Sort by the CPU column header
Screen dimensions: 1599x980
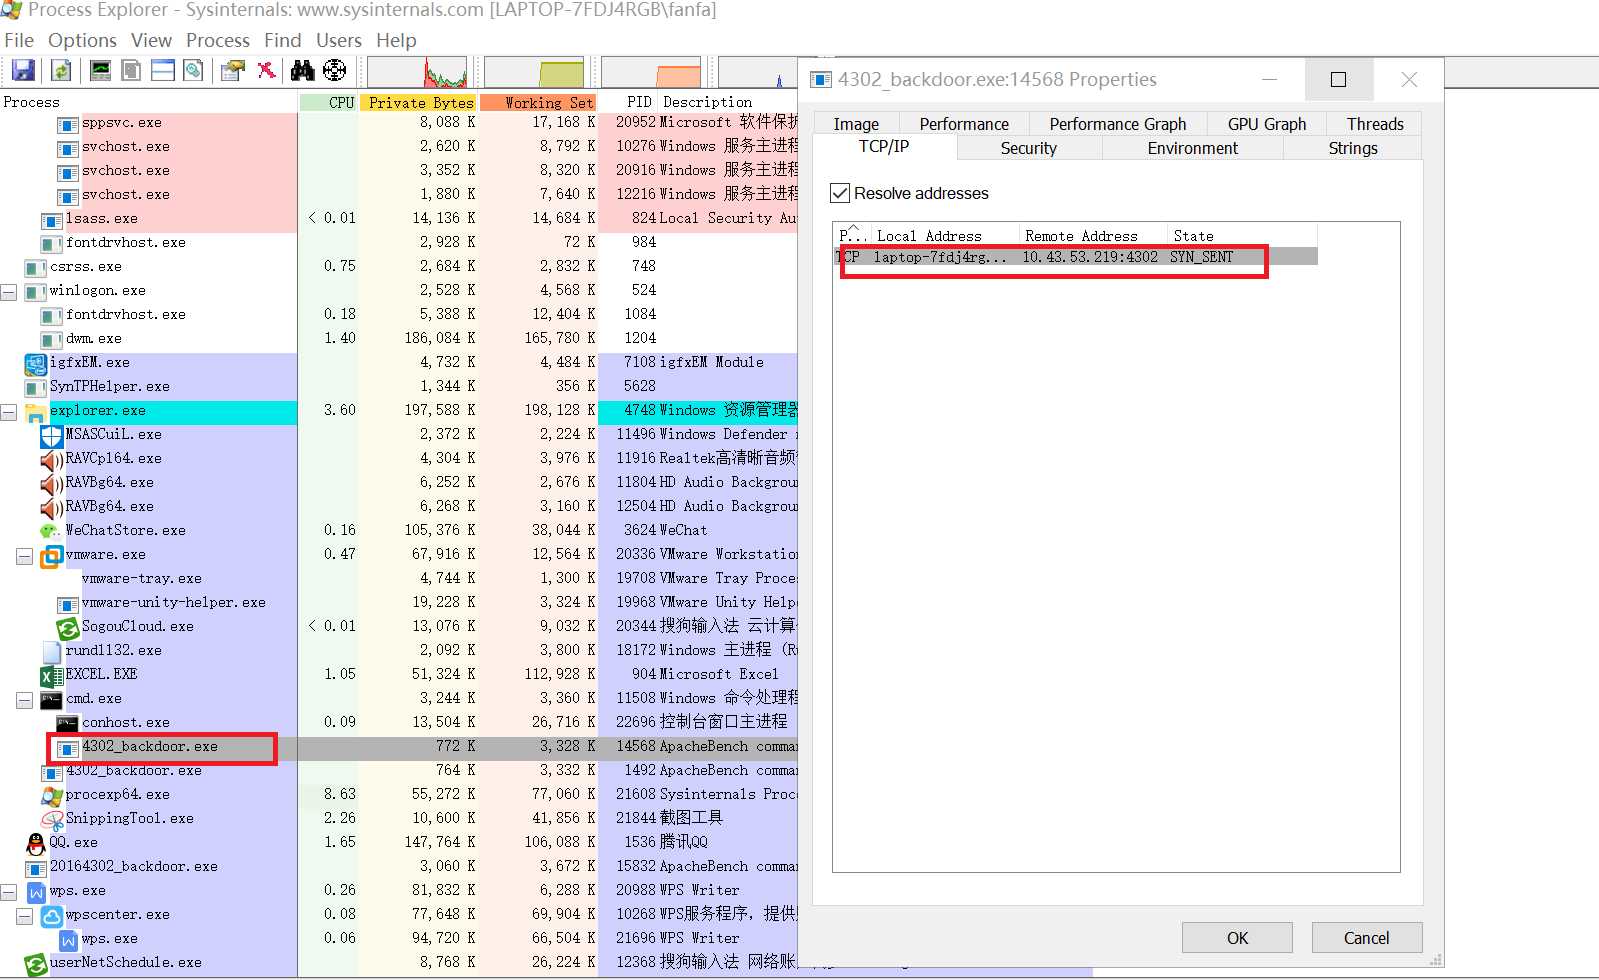click(328, 102)
